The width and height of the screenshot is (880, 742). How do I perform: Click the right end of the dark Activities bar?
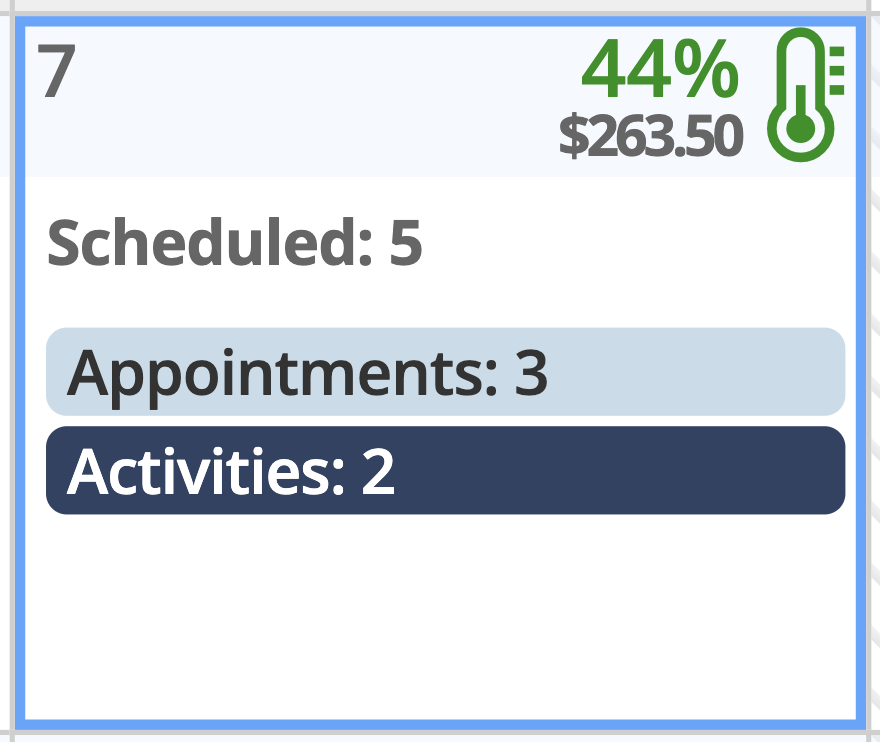800,471
